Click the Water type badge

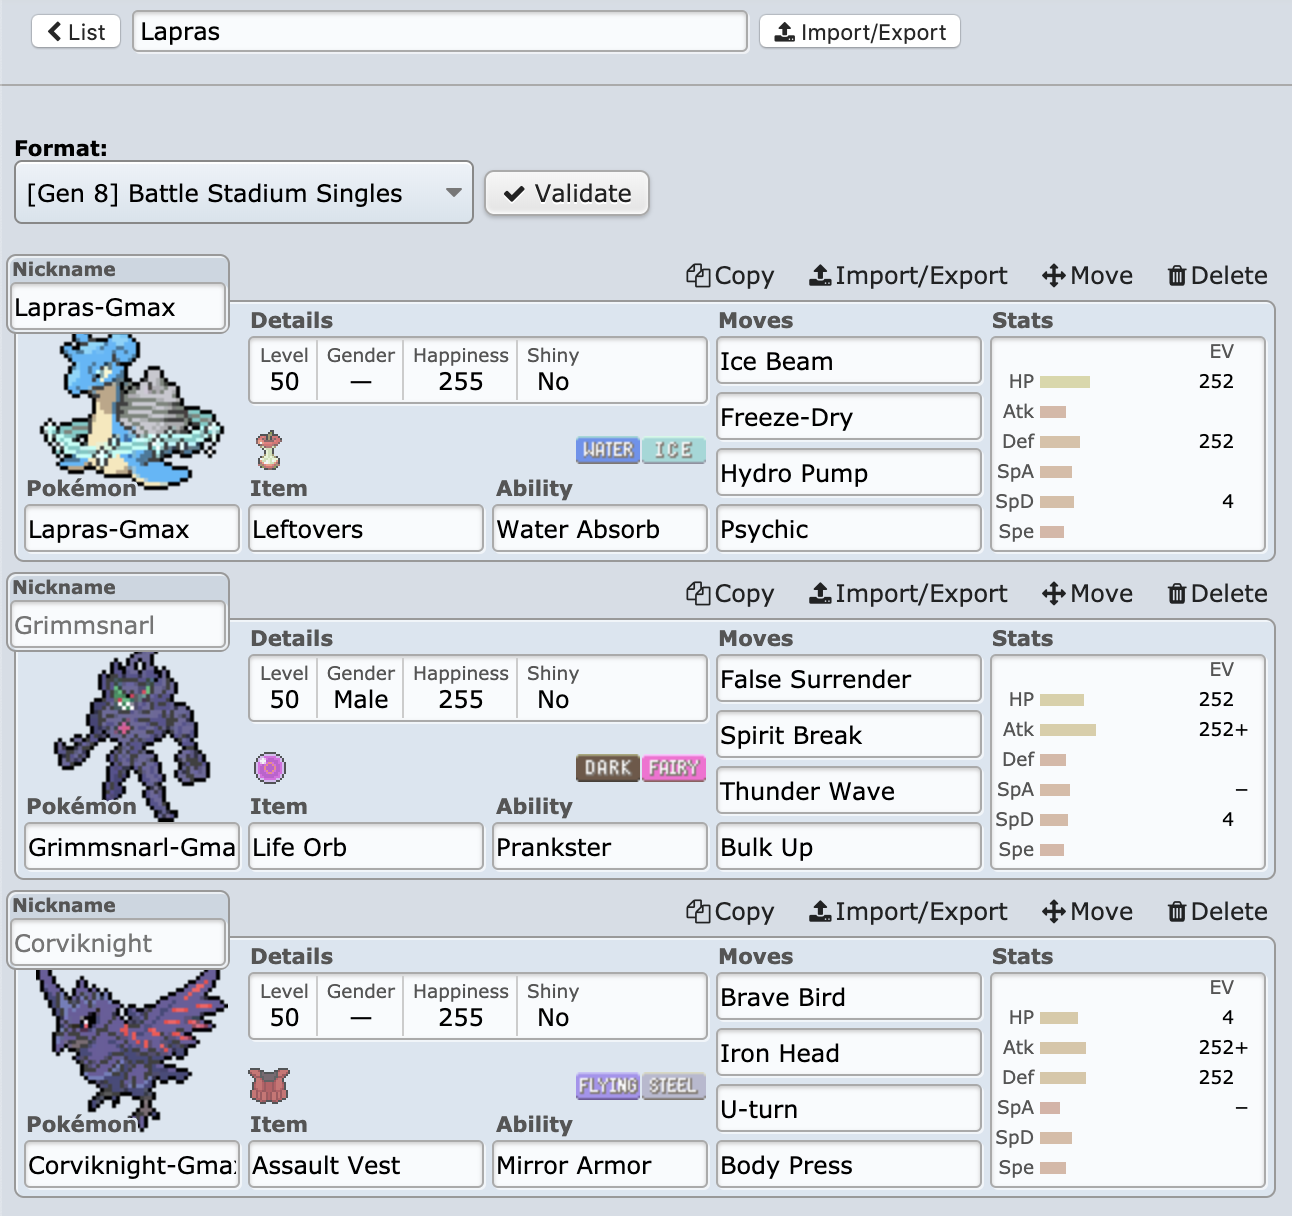608,450
